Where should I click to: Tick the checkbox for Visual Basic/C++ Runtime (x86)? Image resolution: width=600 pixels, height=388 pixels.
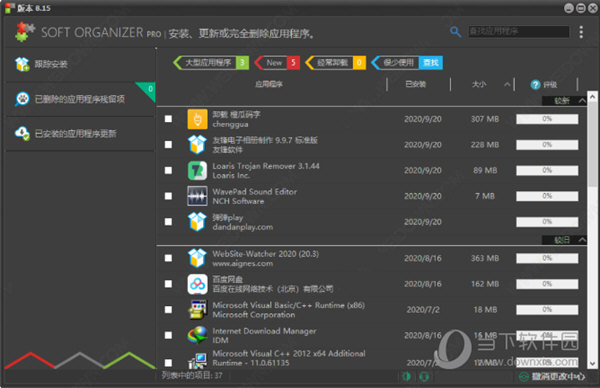[x=168, y=310]
